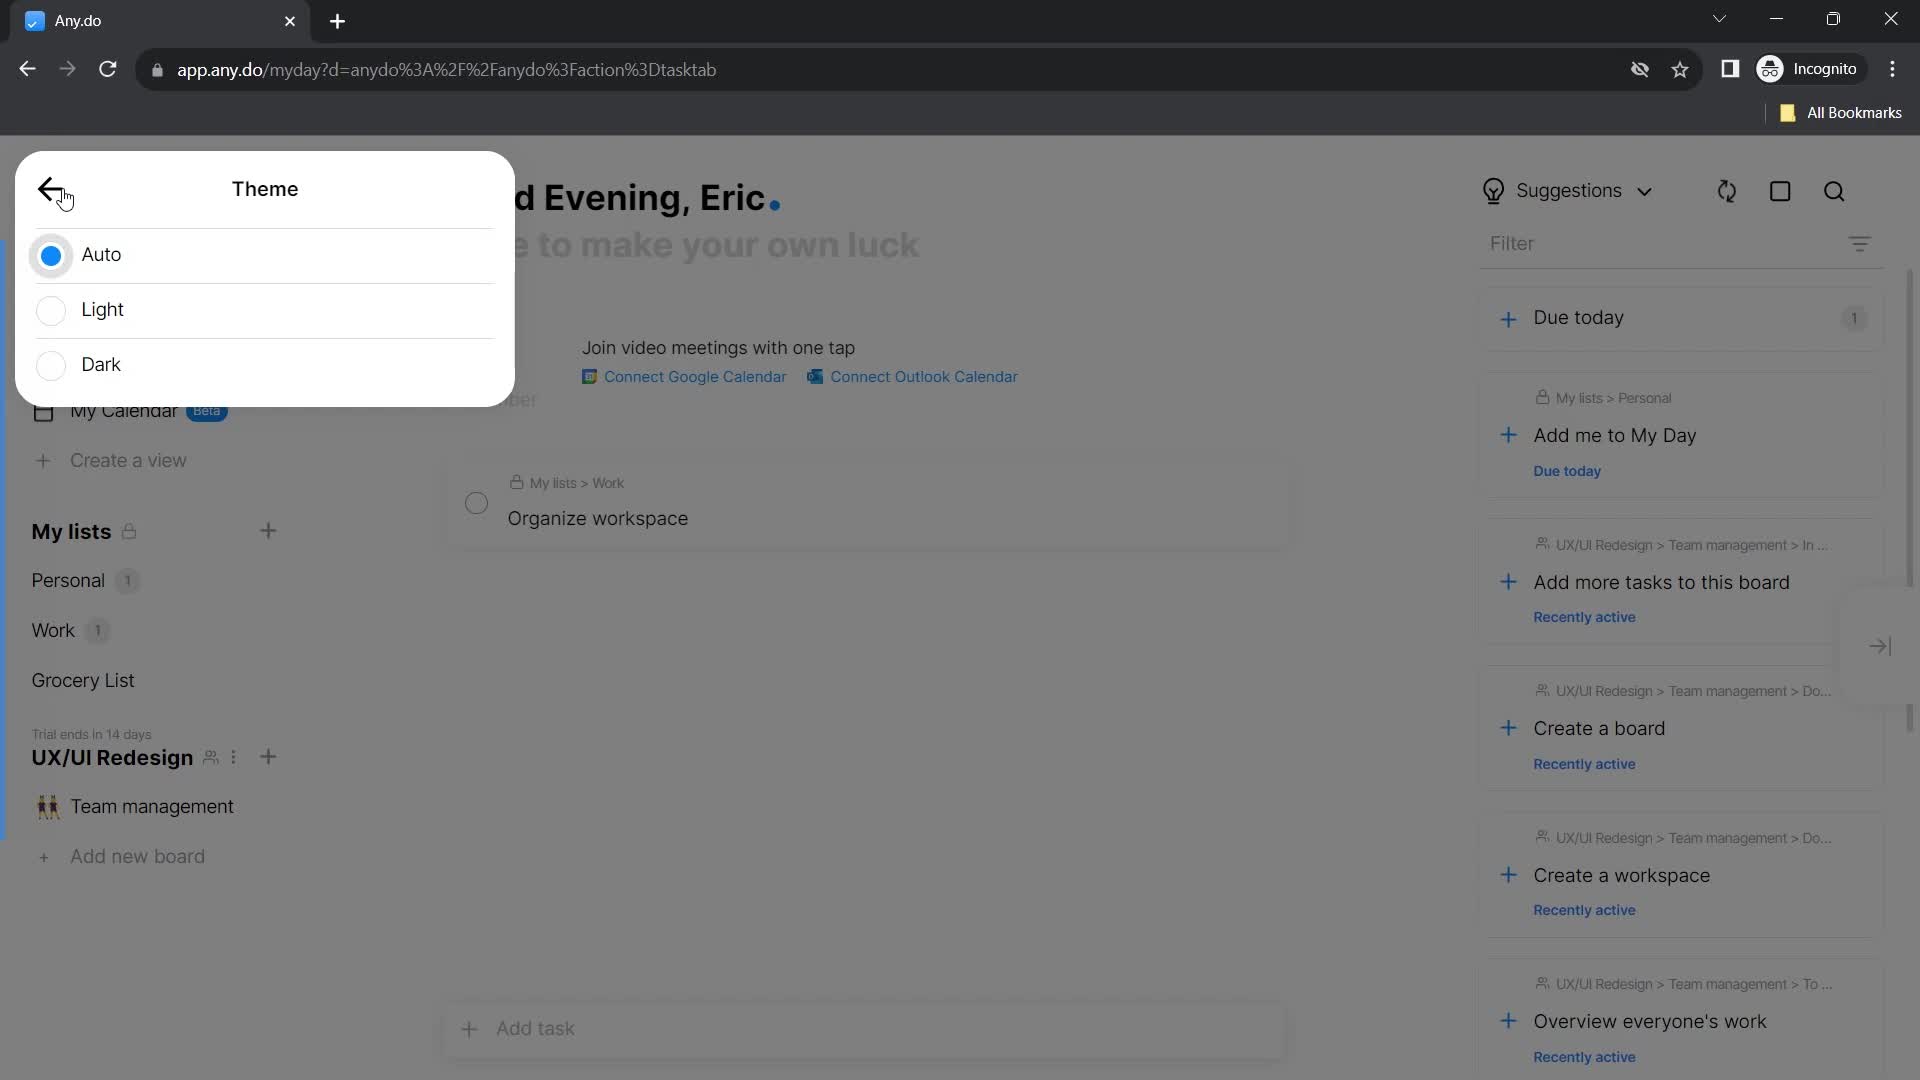This screenshot has width=1920, height=1080.
Task: Click the back arrow icon in Theme panel
Action: click(50, 189)
